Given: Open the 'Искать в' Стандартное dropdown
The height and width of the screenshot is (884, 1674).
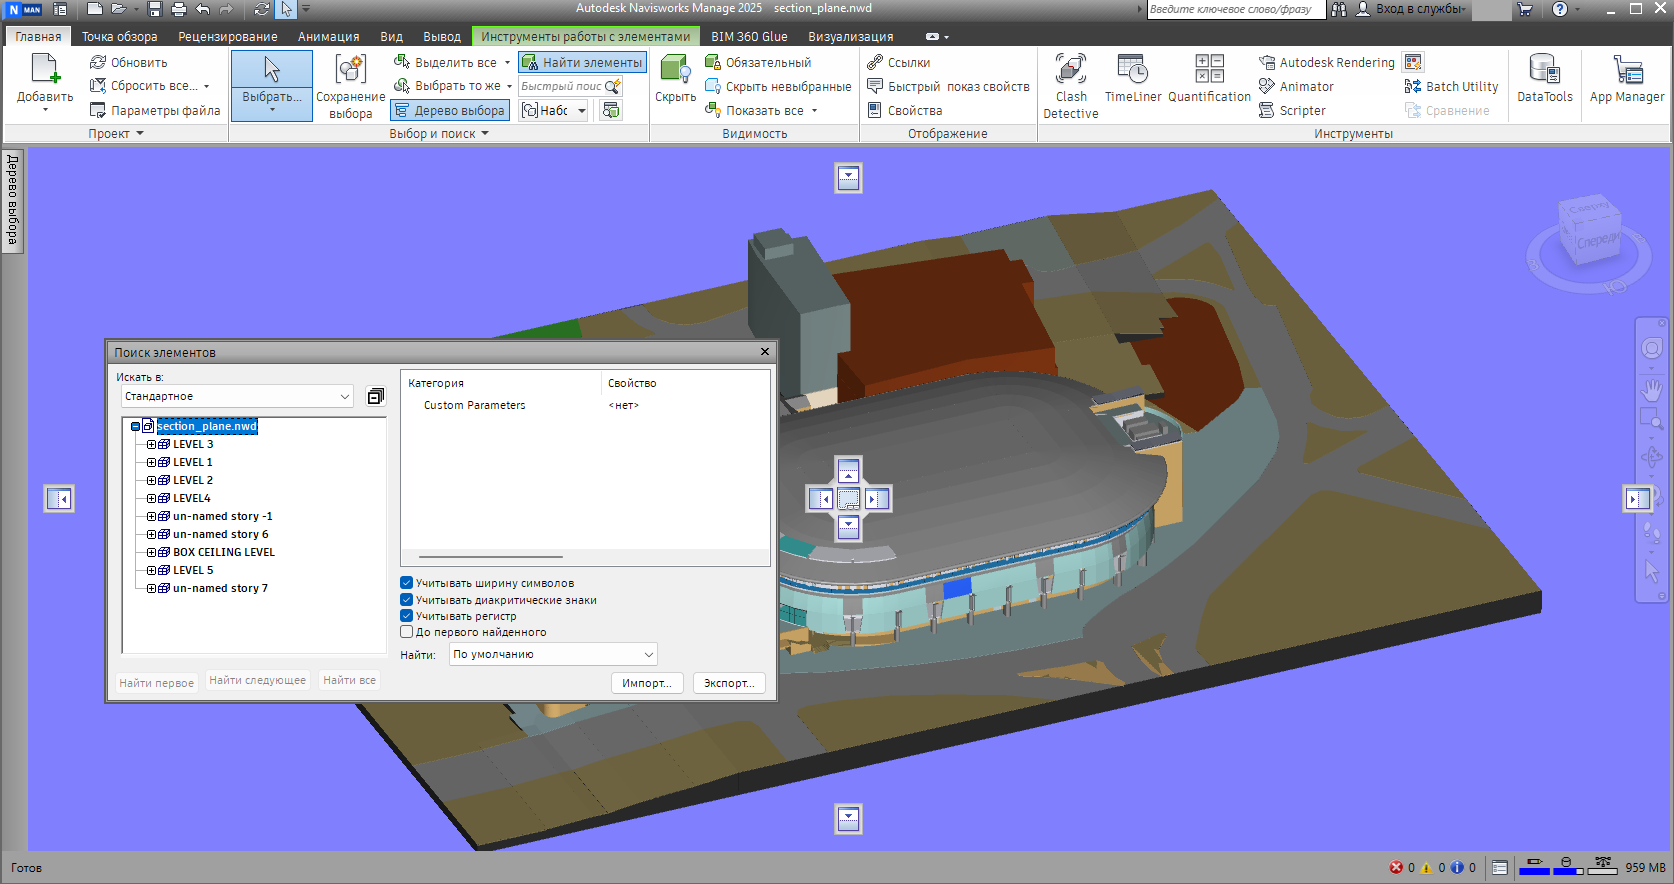Looking at the screenshot, I should pyautogui.click(x=237, y=396).
